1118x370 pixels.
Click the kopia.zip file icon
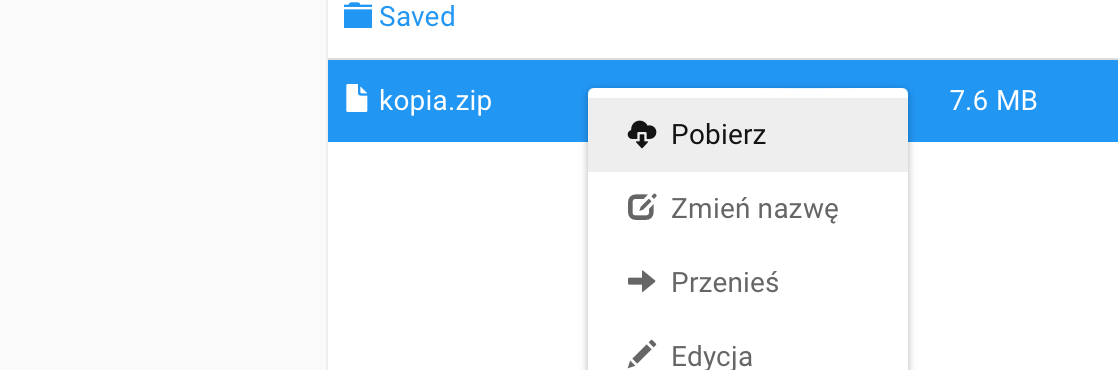click(357, 98)
